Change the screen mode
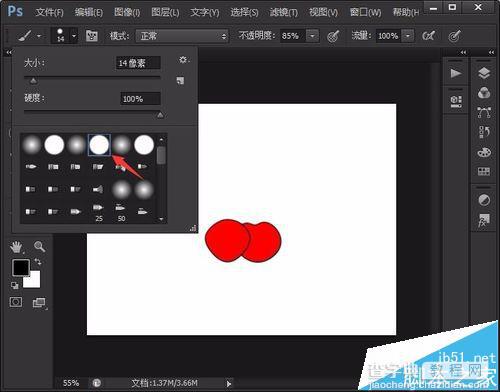The image size is (500, 392). point(39,303)
